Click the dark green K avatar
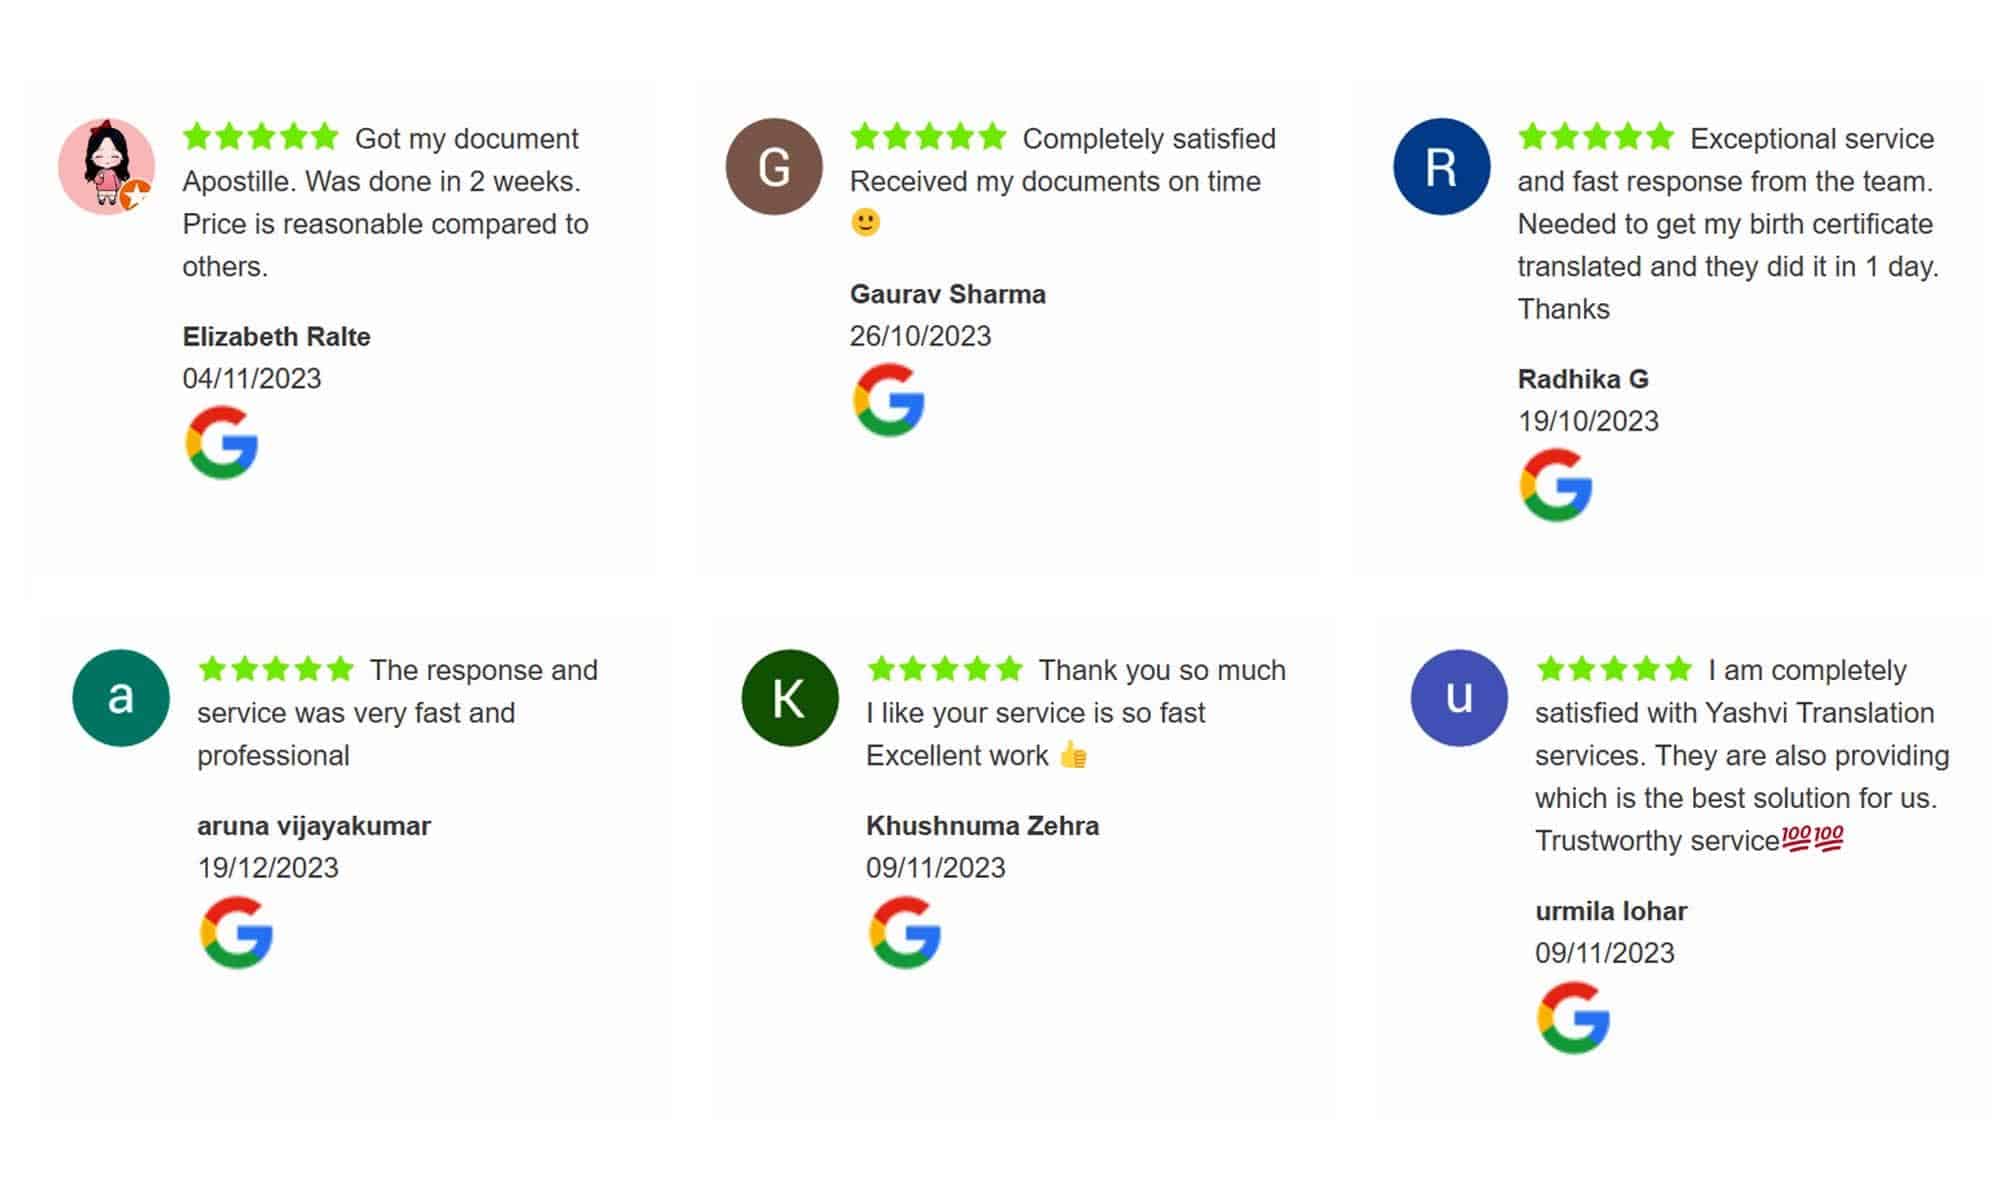This screenshot has width=2000, height=1200. [789, 698]
